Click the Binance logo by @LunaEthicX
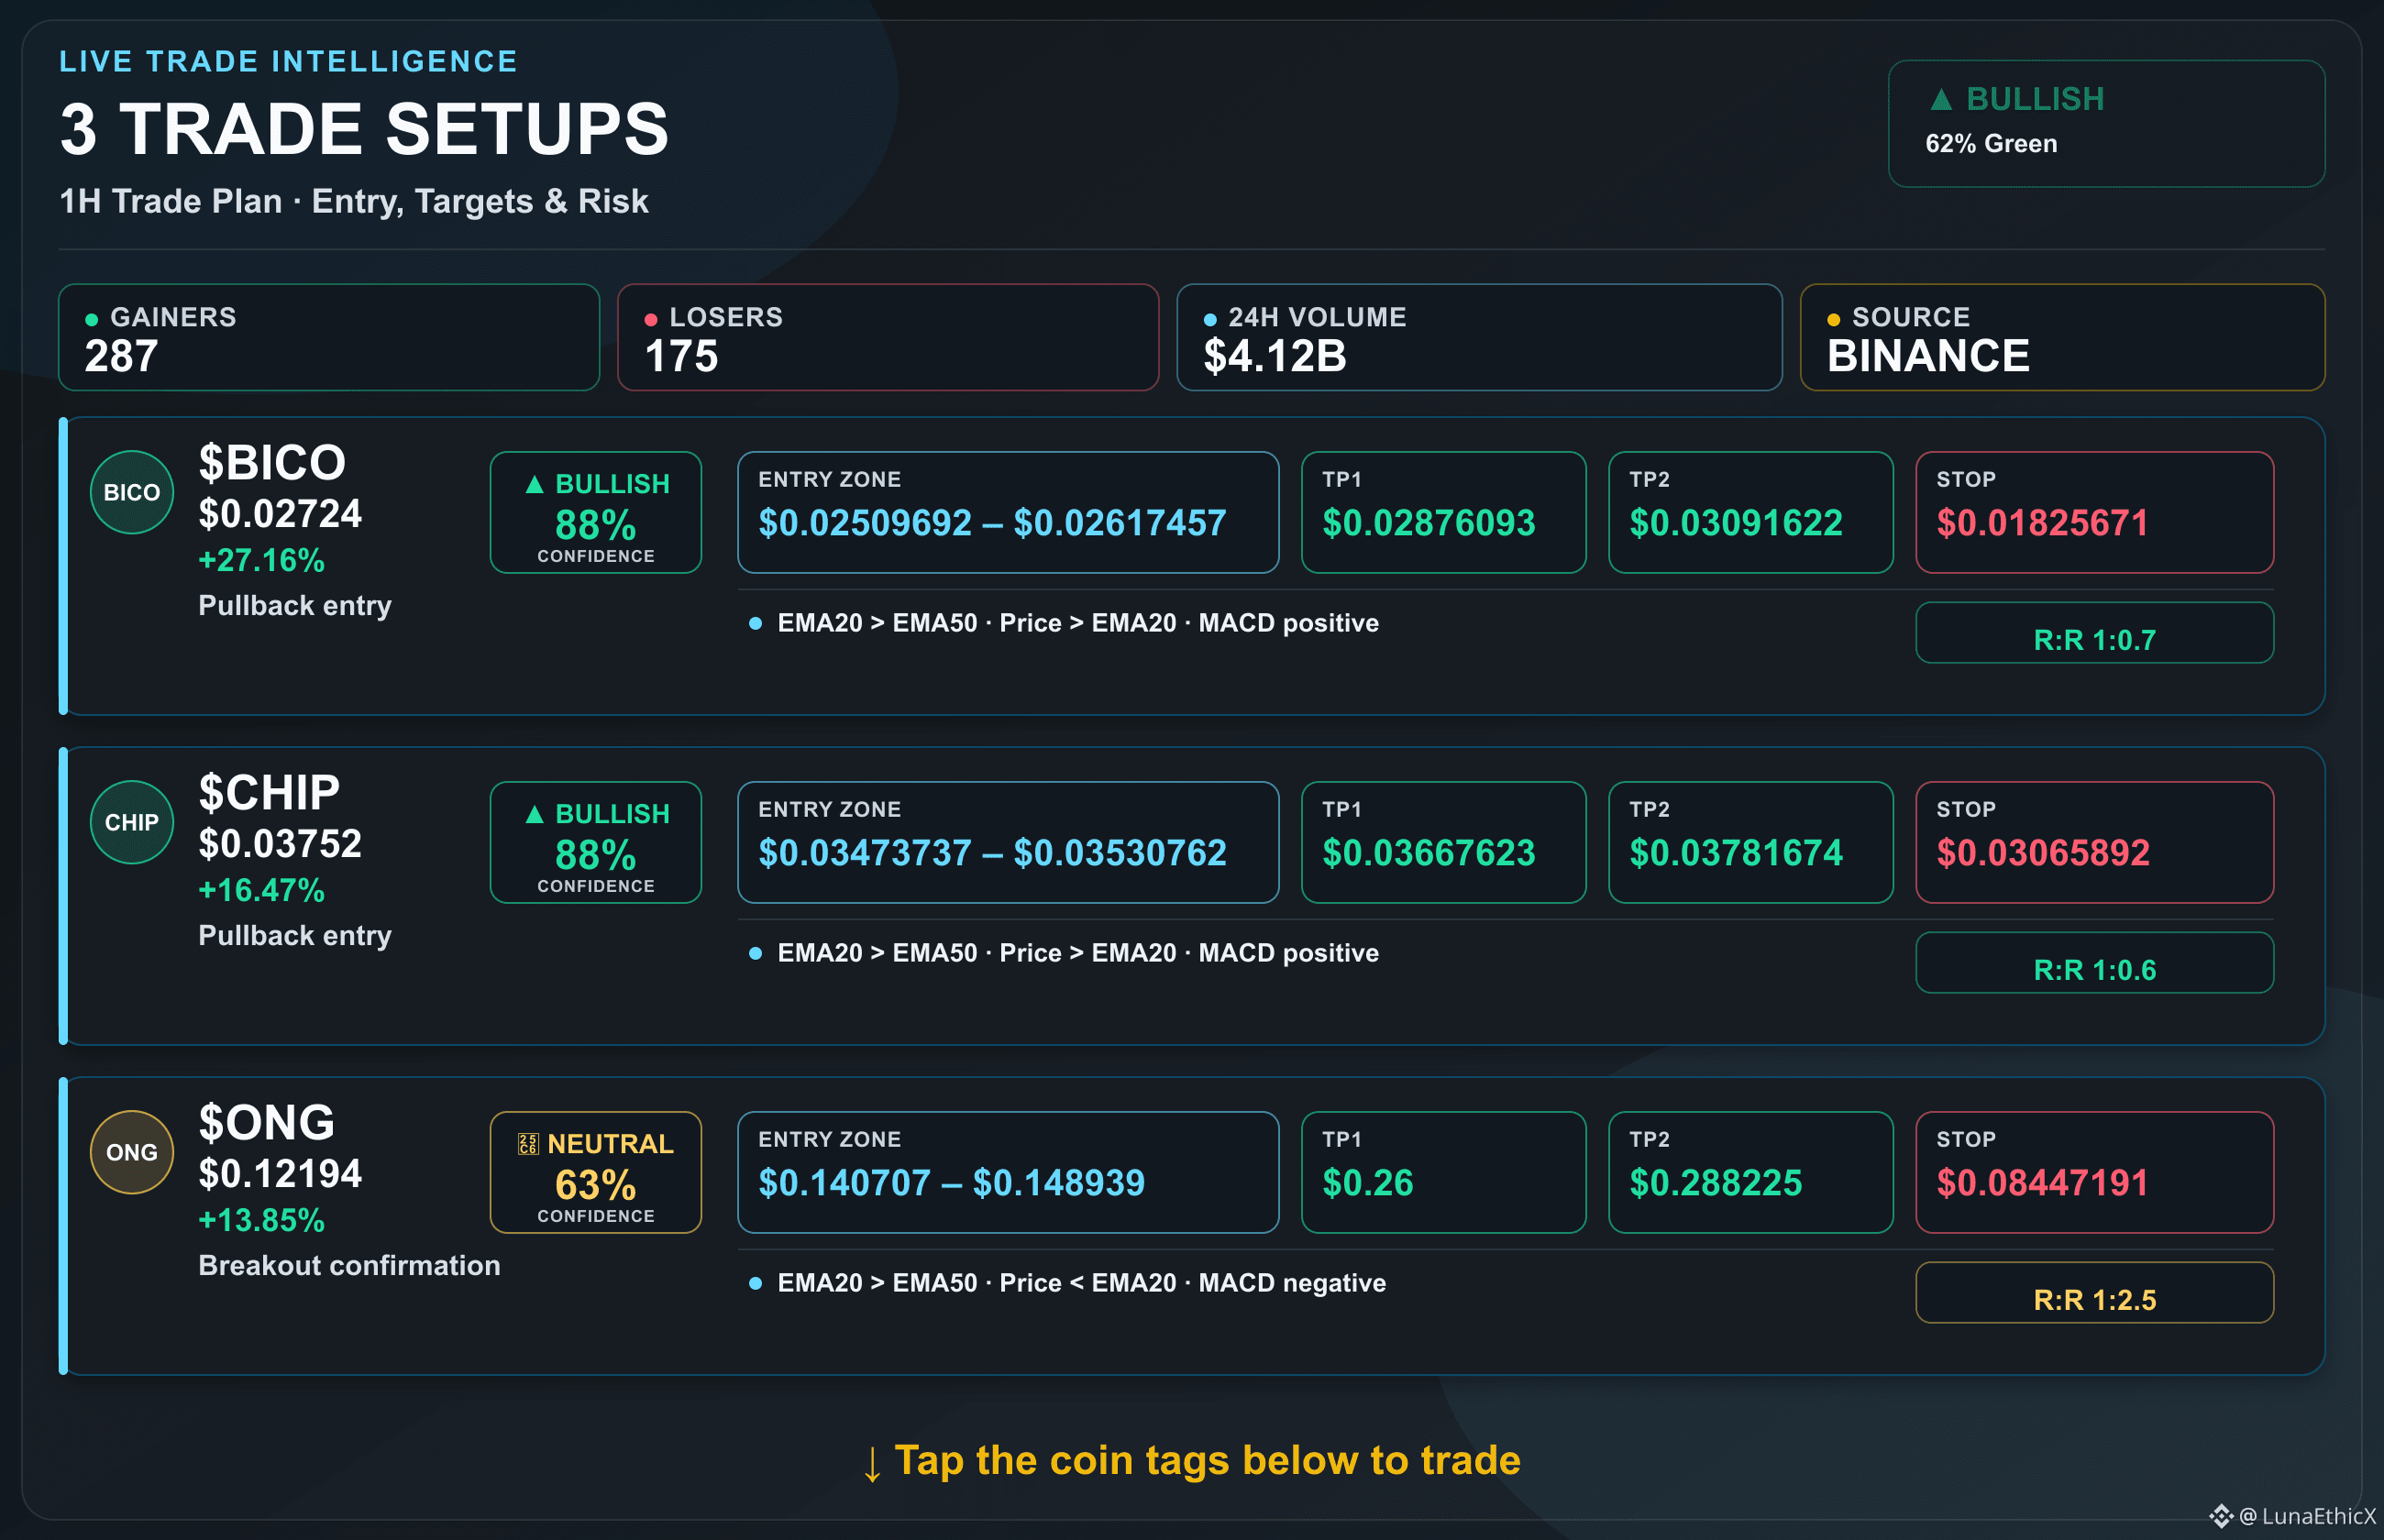The height and width of the screenshot is (1540, 2384). click(2221, 1516)
